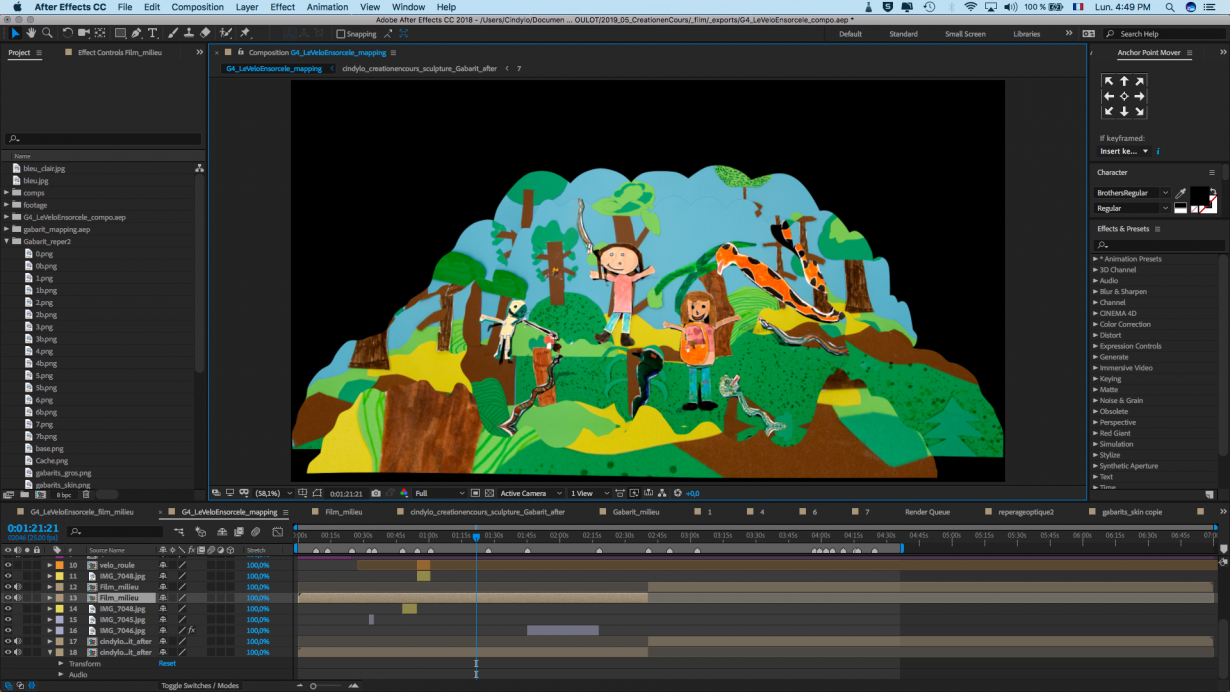The height and width of the screenshot is (692, 1230).
Task: Click the region of interest icon
Action: click(x=475, y=493)
